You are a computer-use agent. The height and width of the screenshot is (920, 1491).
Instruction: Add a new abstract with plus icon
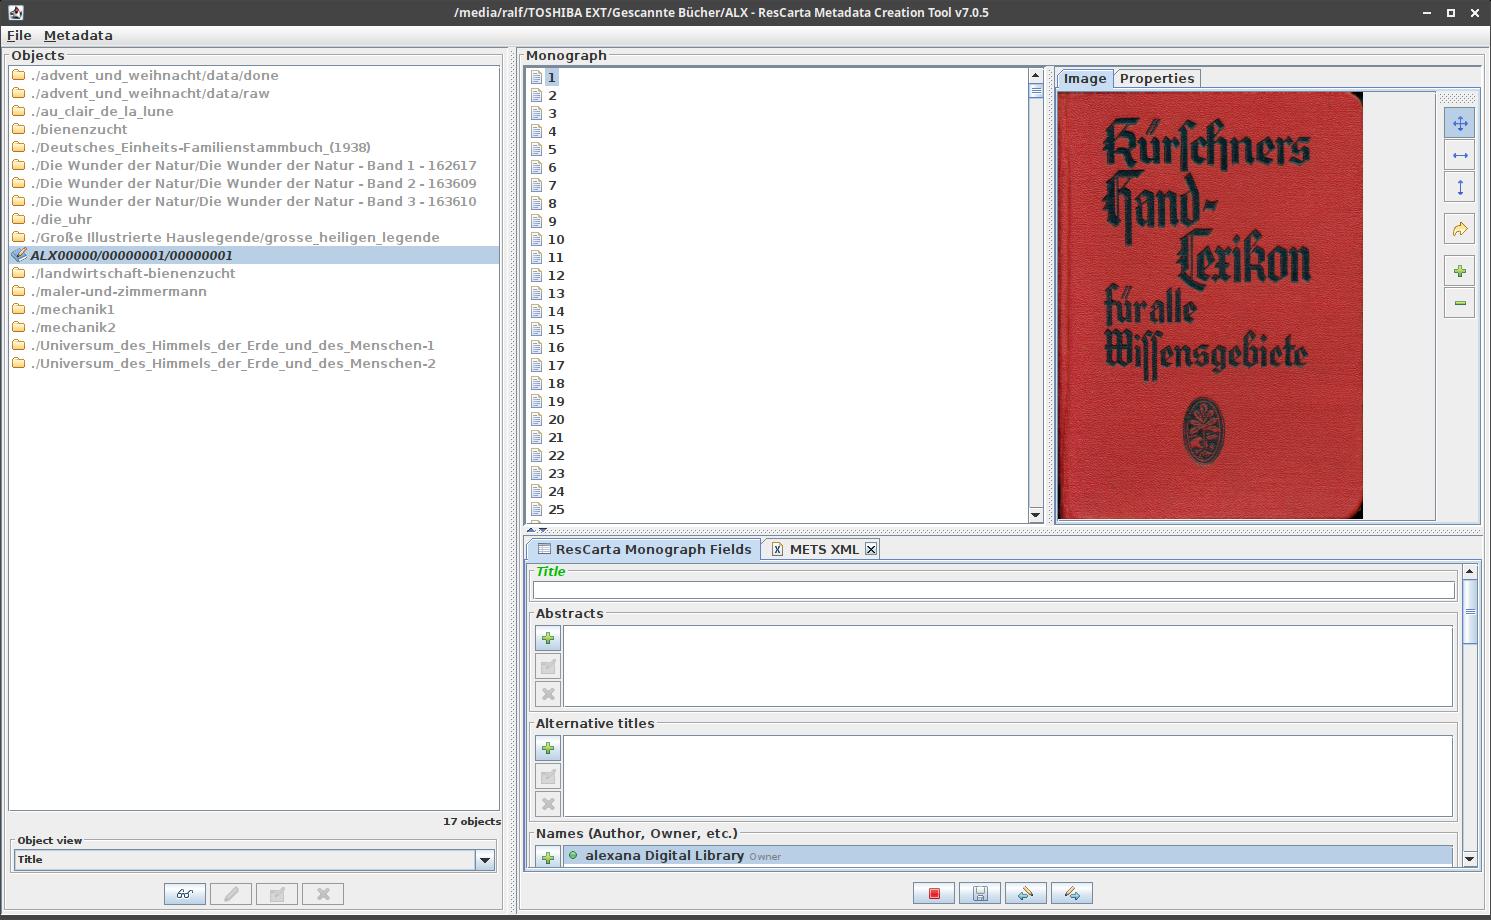tap(548, 638)
